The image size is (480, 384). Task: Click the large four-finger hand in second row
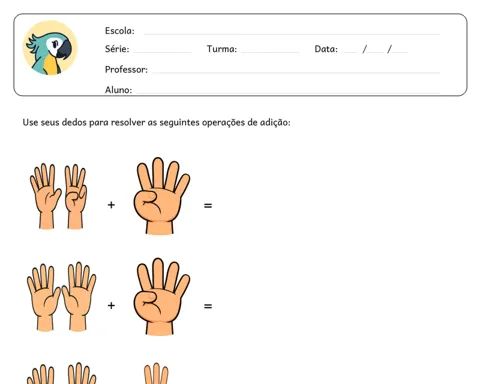[161, 296]
